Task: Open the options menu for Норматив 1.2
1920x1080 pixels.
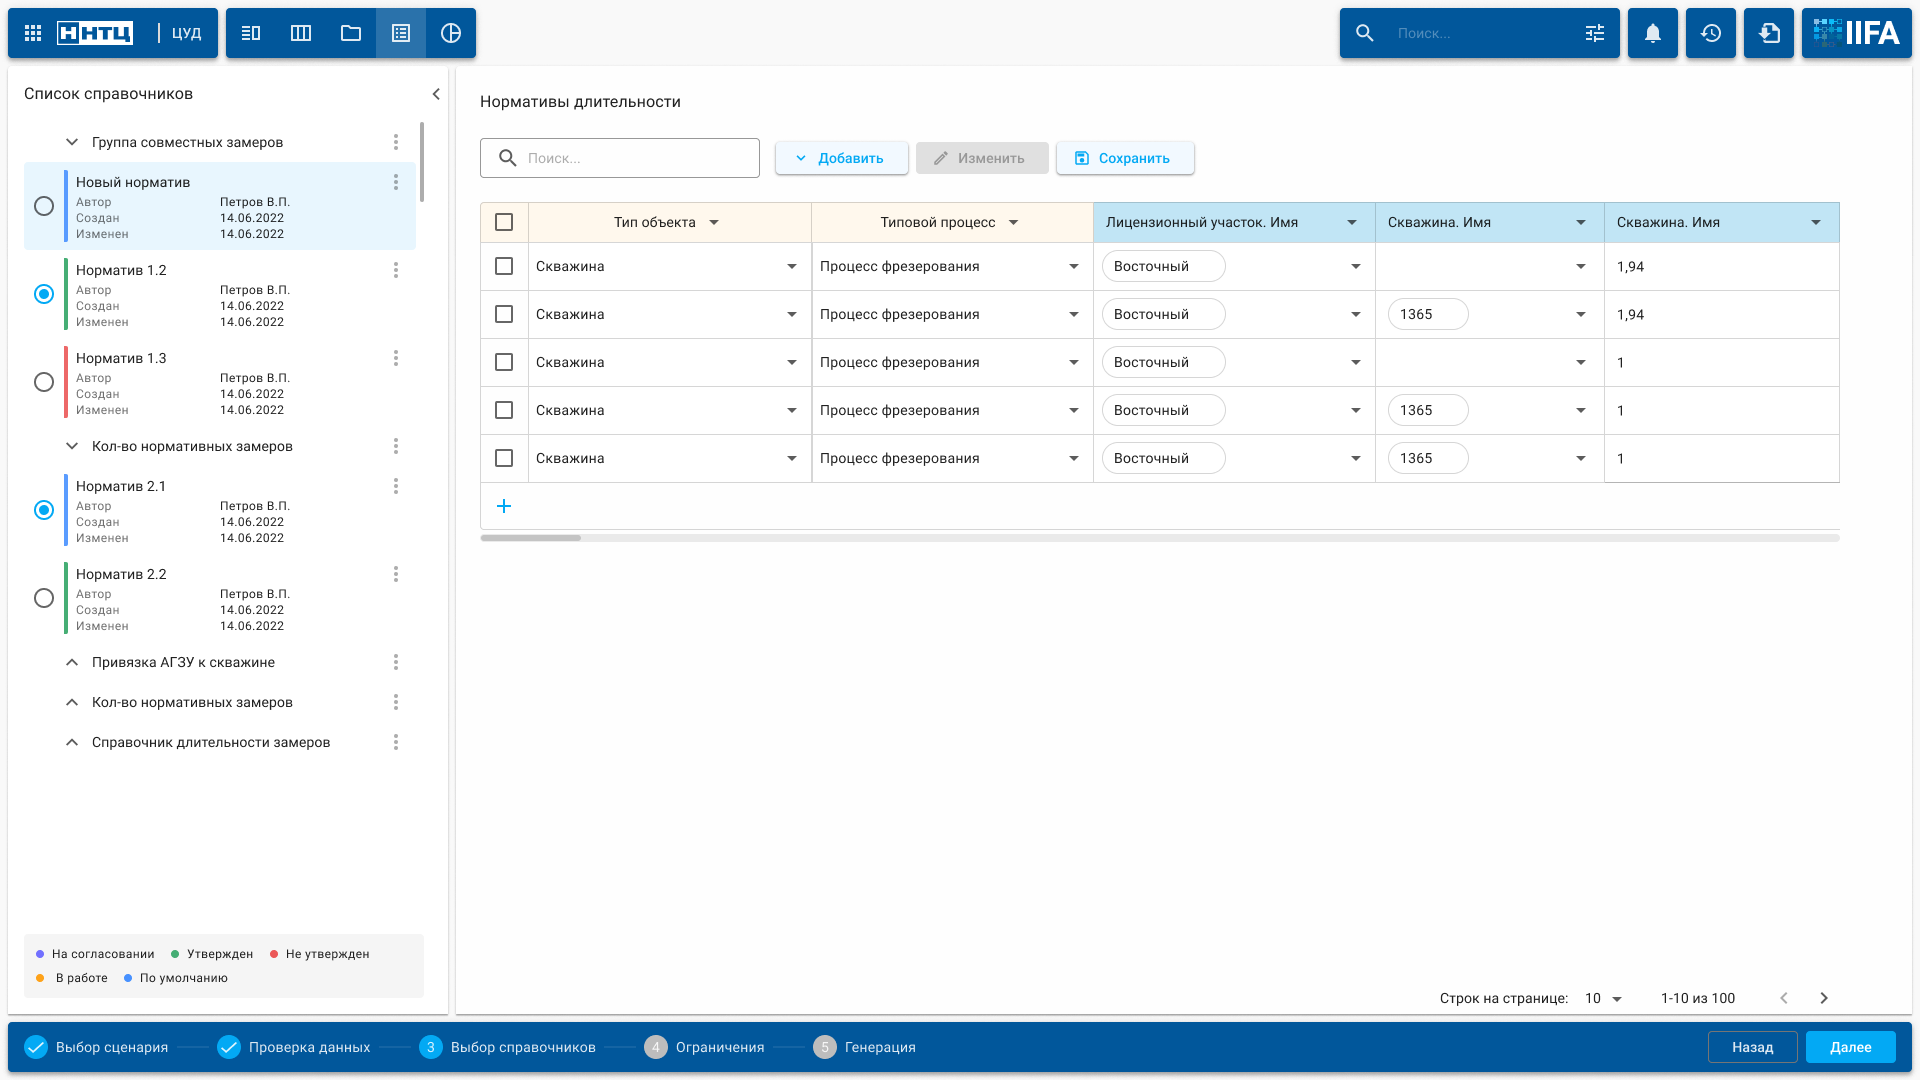Action: click(396, 270)
